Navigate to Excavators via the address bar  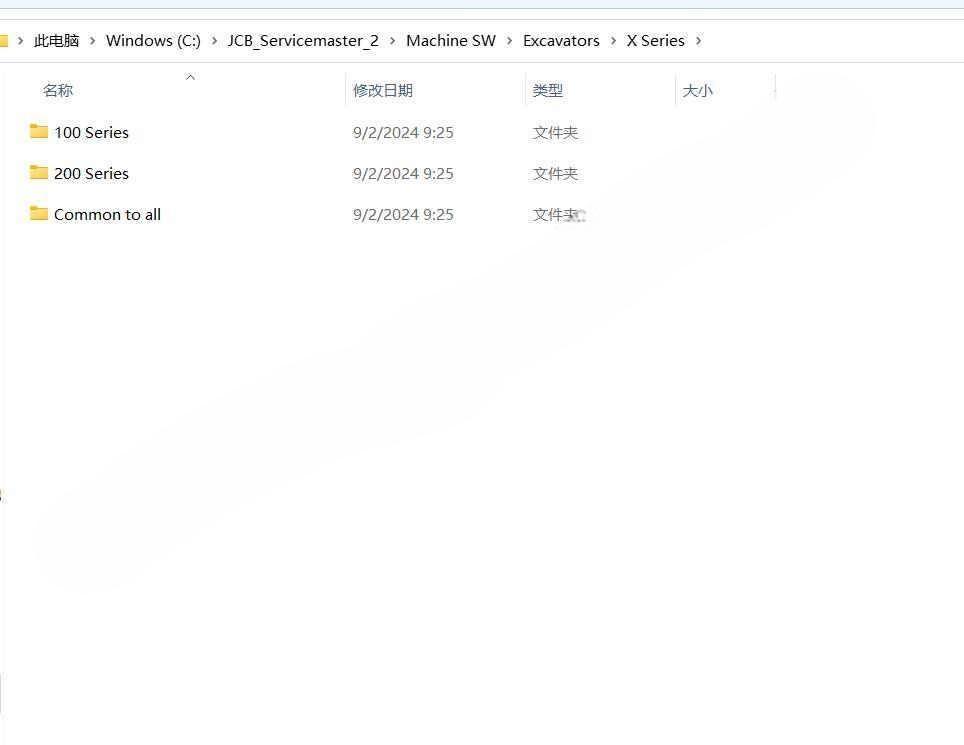coord(560,40)
